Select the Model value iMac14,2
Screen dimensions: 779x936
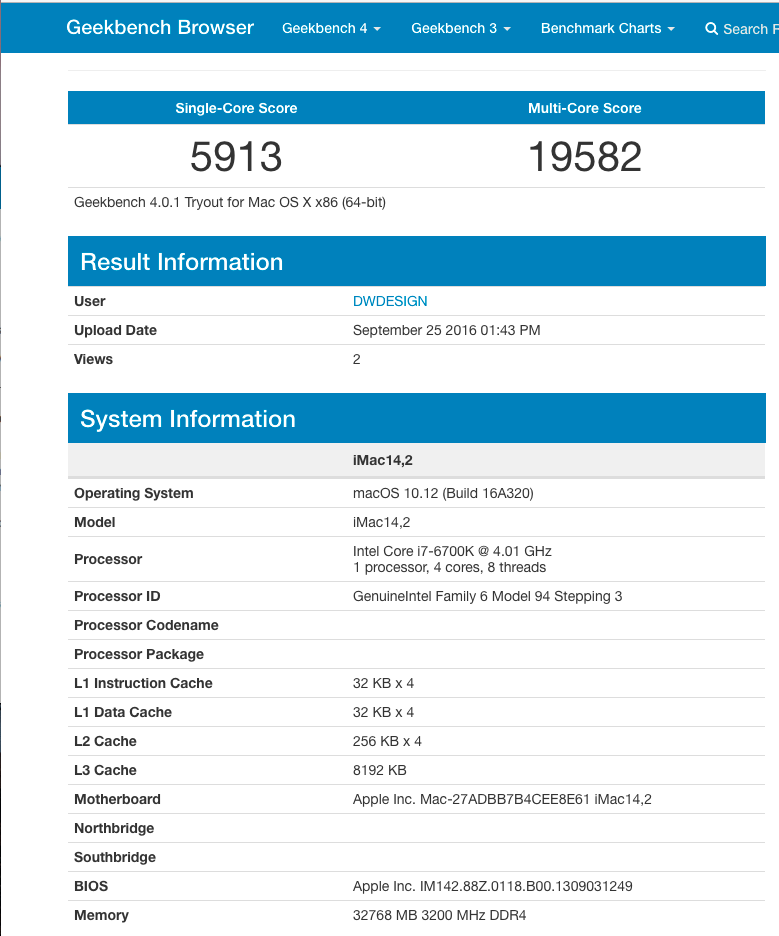(381, 522)
